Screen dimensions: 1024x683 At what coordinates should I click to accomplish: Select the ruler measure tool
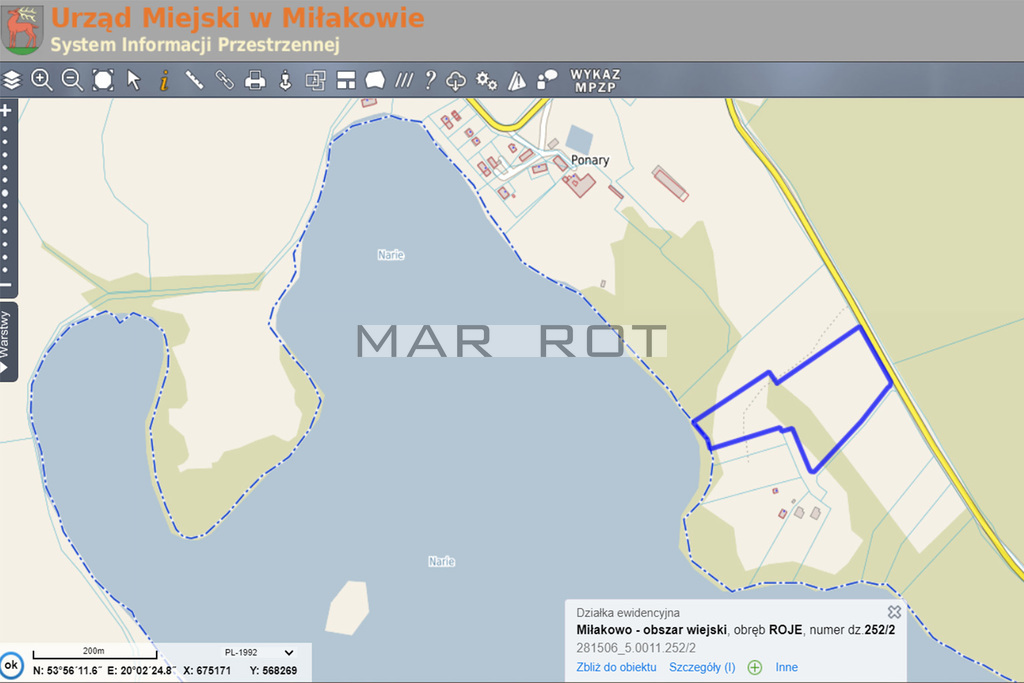(x=194, y=80)
